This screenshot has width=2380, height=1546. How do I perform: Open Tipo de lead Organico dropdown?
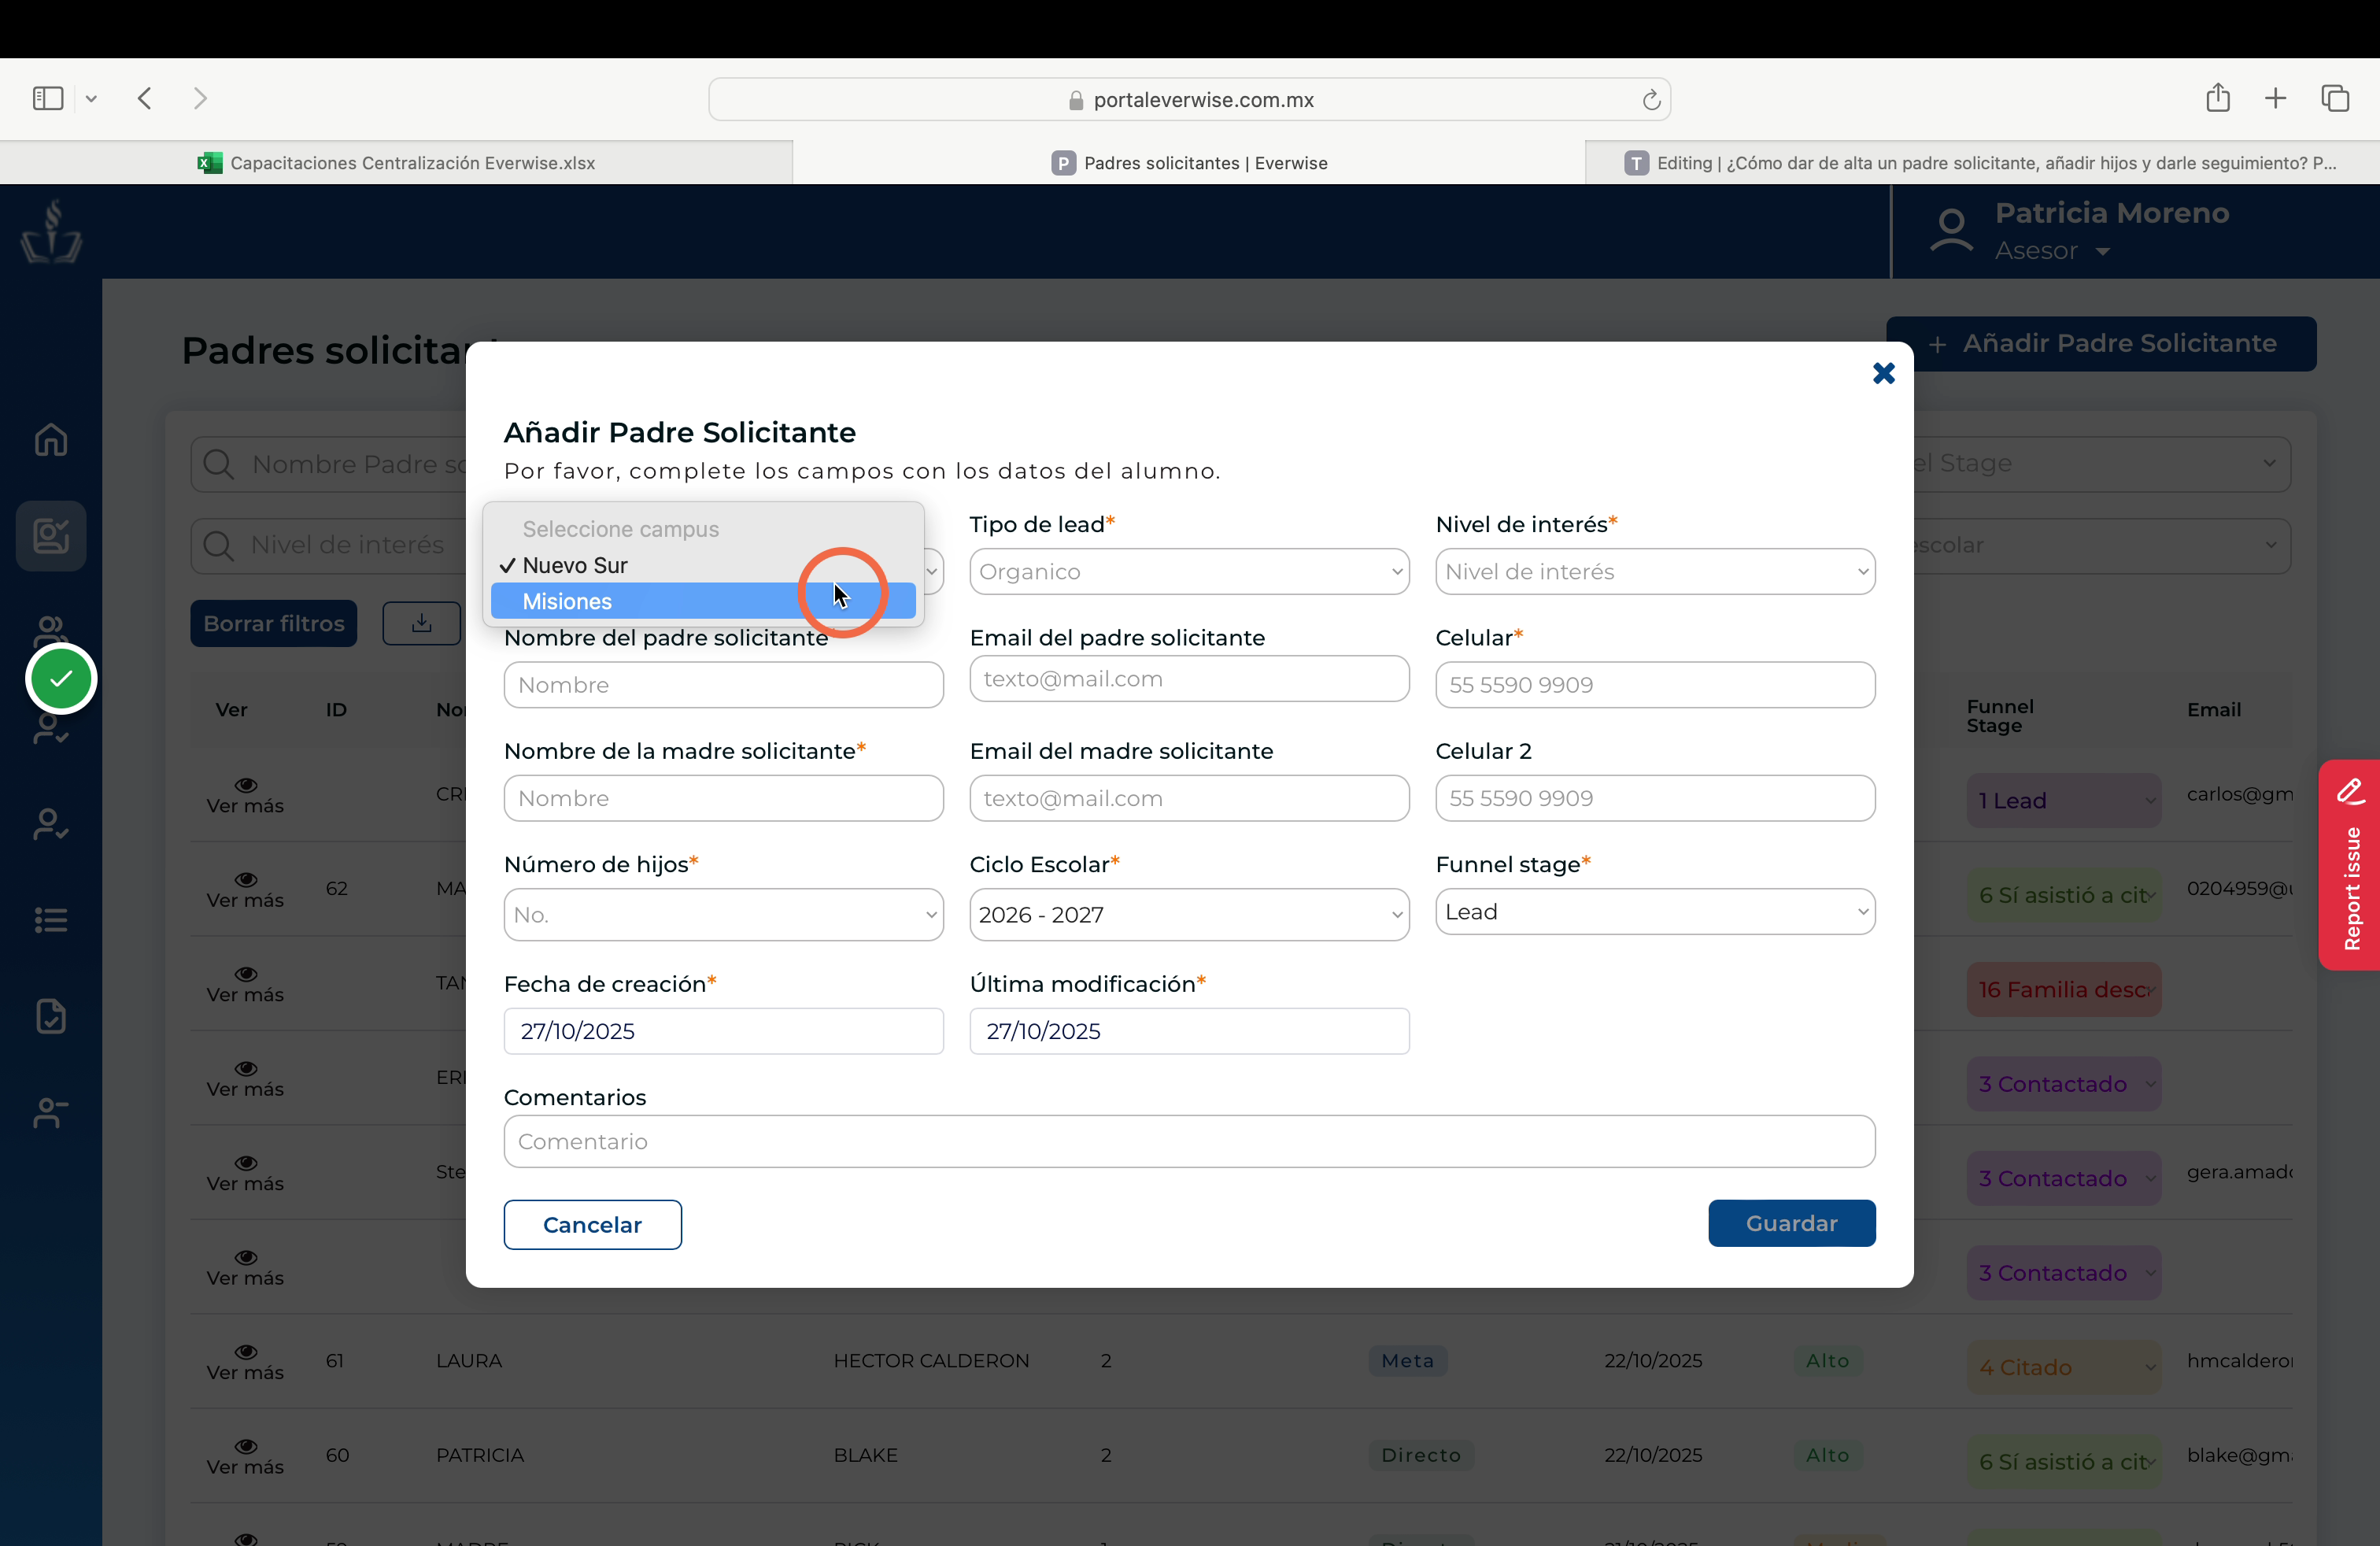click(1189, 571)
